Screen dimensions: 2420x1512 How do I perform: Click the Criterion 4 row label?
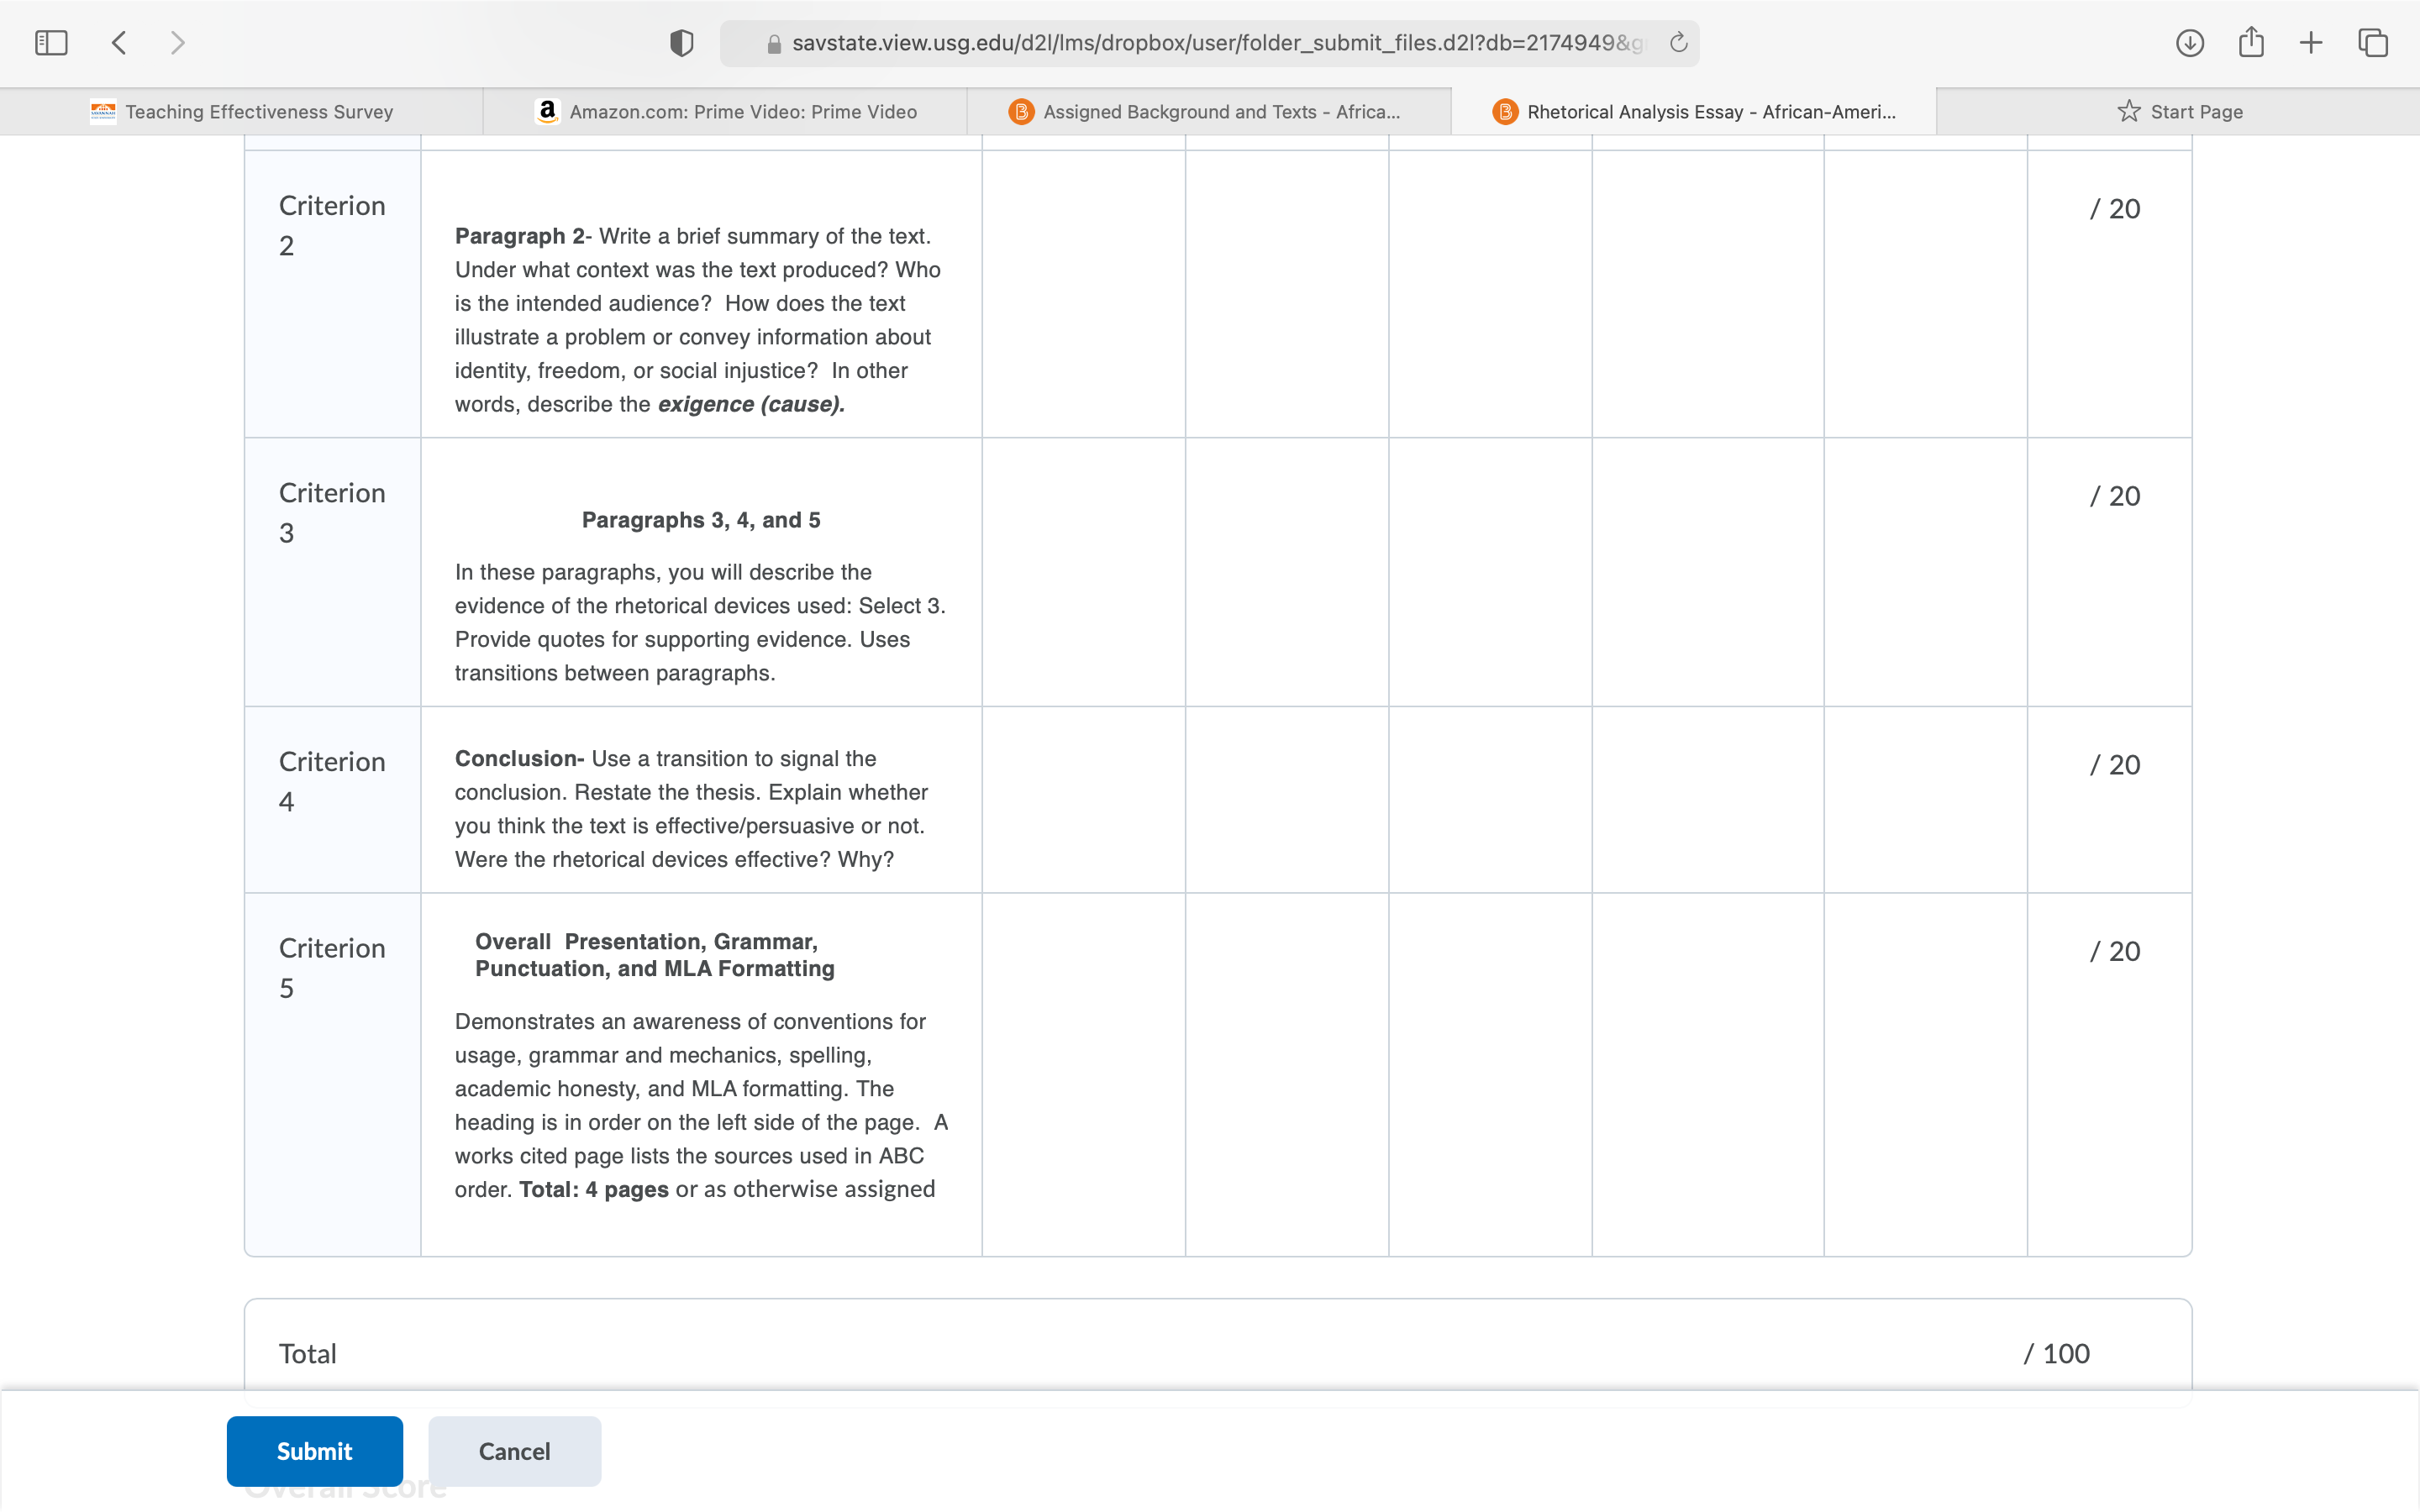tap(332, 781)
